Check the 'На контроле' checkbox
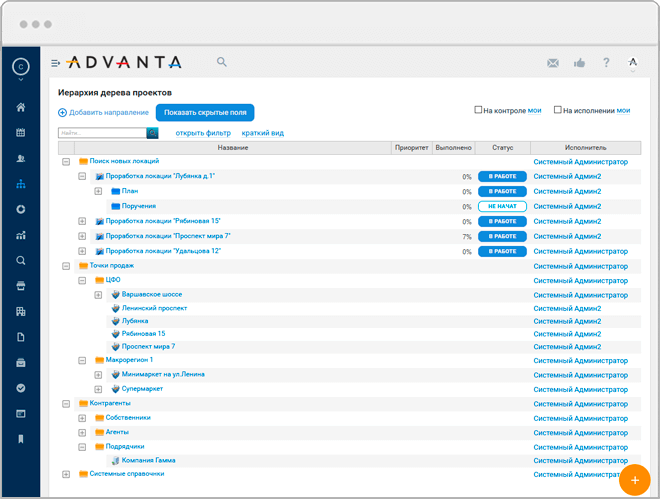Screen dimensions: 660x499 click(x=478, y=110)
